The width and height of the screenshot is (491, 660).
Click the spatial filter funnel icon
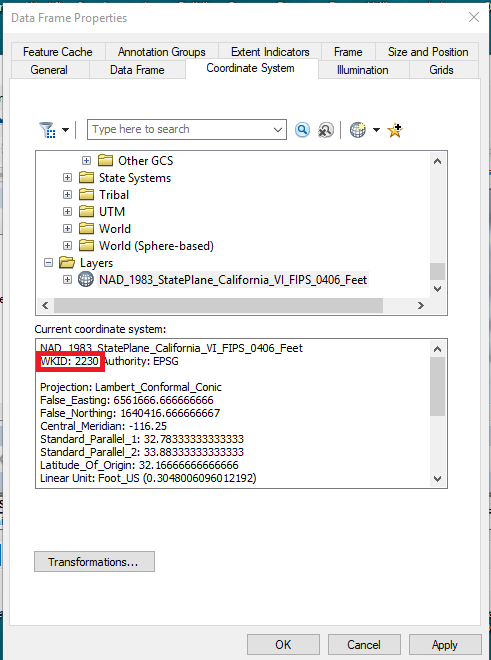47,130
